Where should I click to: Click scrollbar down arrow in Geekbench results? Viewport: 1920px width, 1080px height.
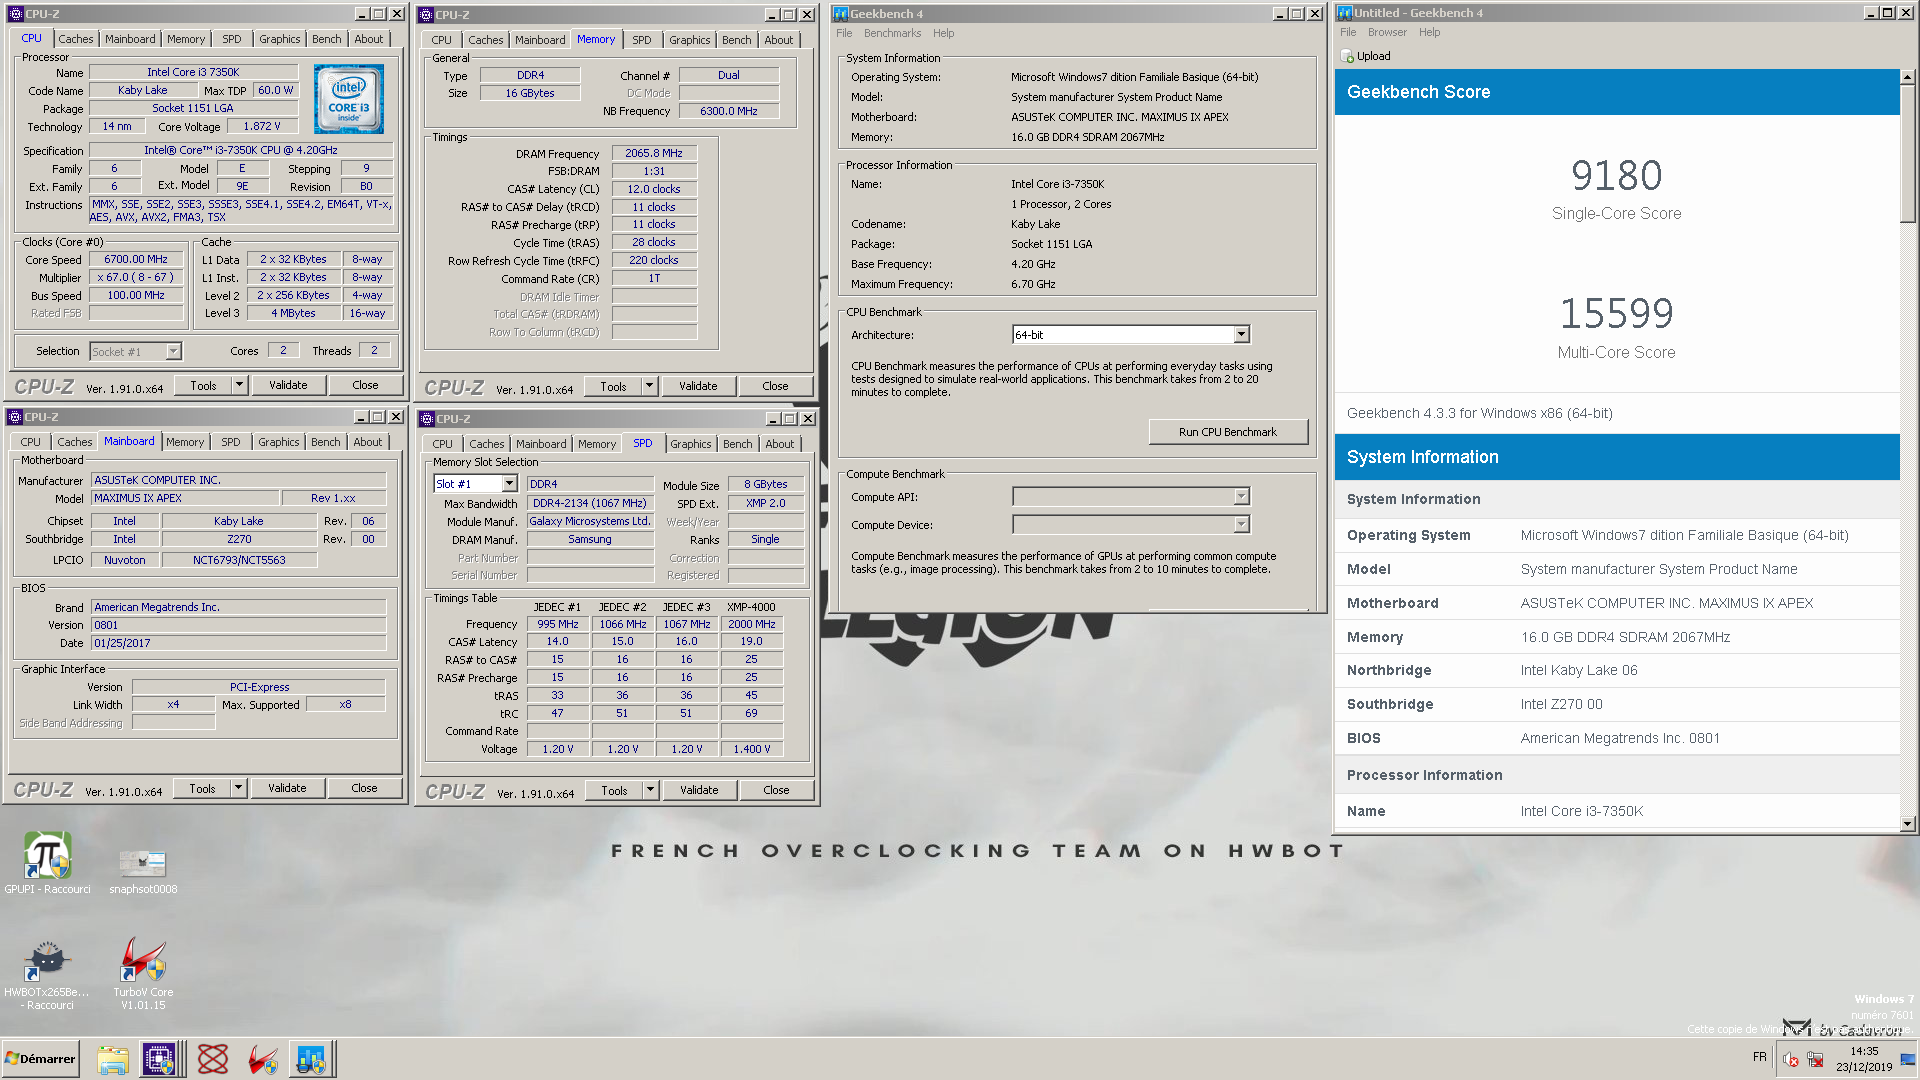1907,824
